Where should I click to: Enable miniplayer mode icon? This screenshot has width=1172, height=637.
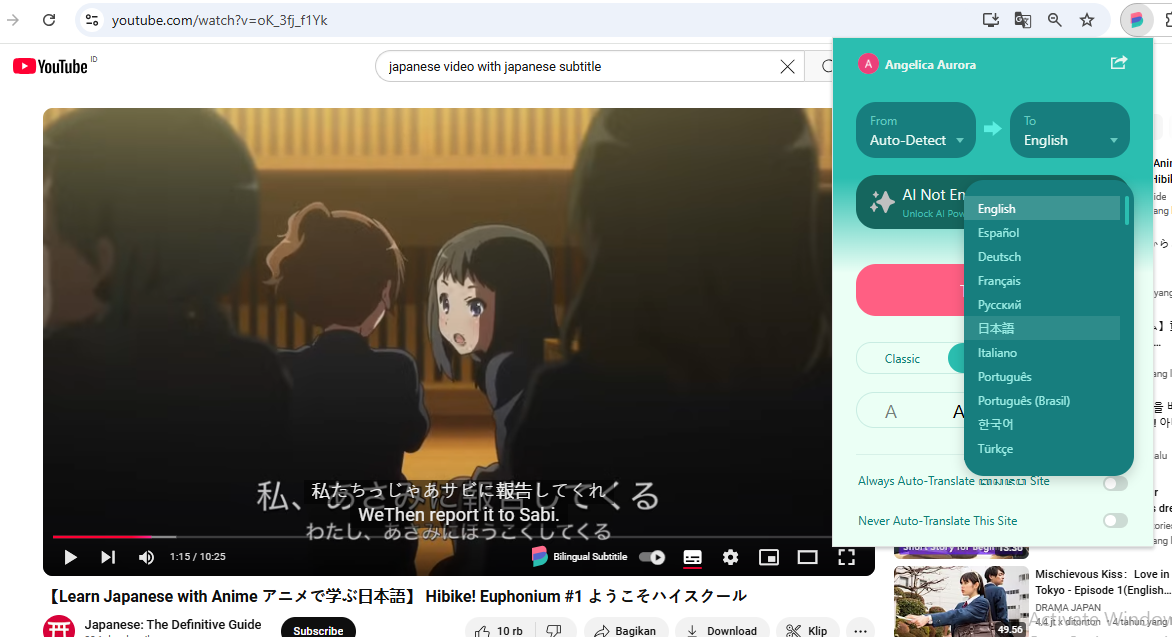(x=768, y=557)
